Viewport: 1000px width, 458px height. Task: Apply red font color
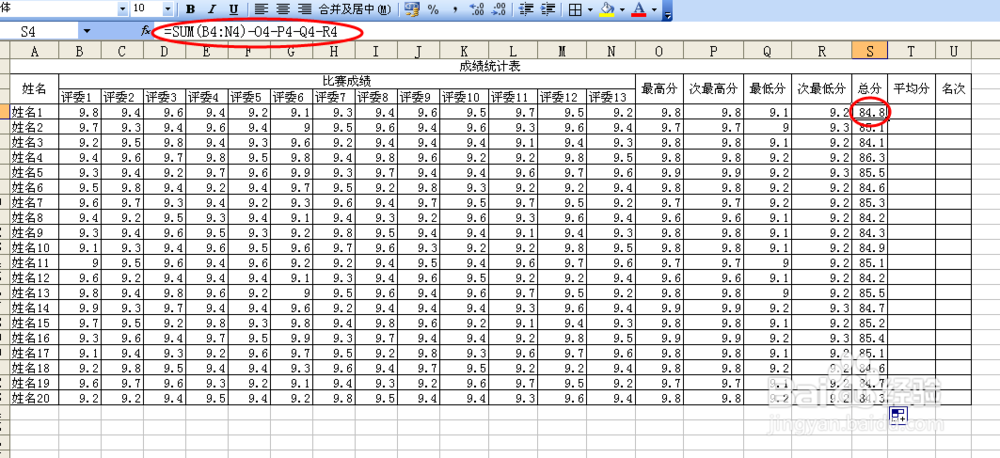[x=640, y=9]
